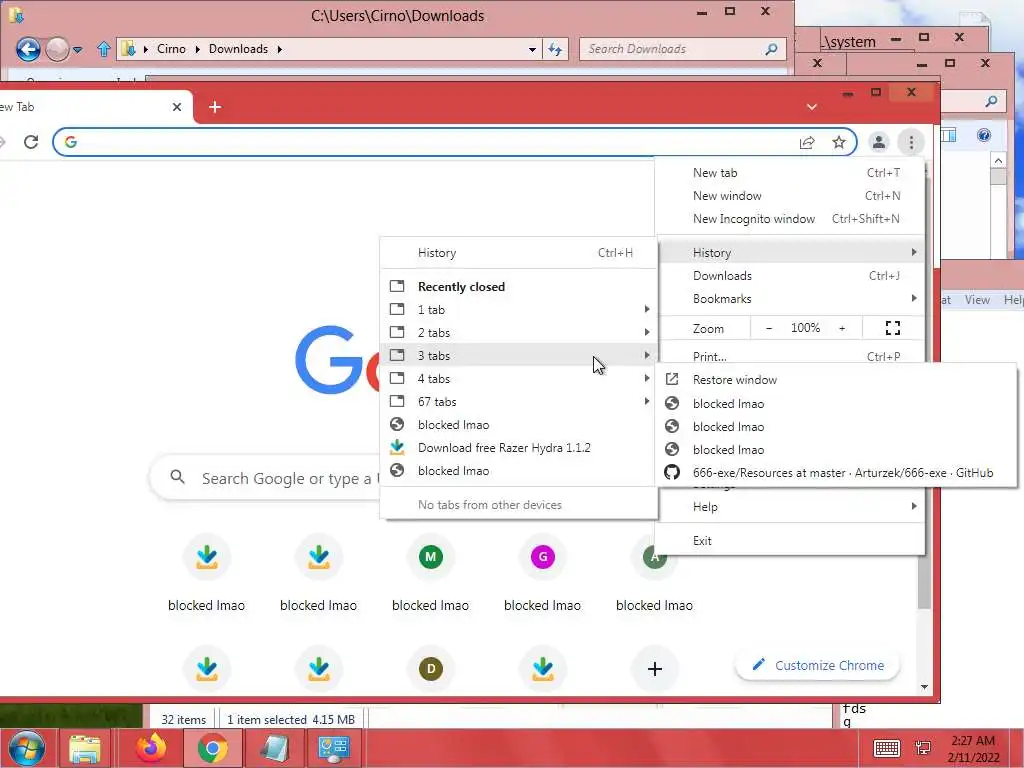Click the Chrome reload page icon

point(31,142)
